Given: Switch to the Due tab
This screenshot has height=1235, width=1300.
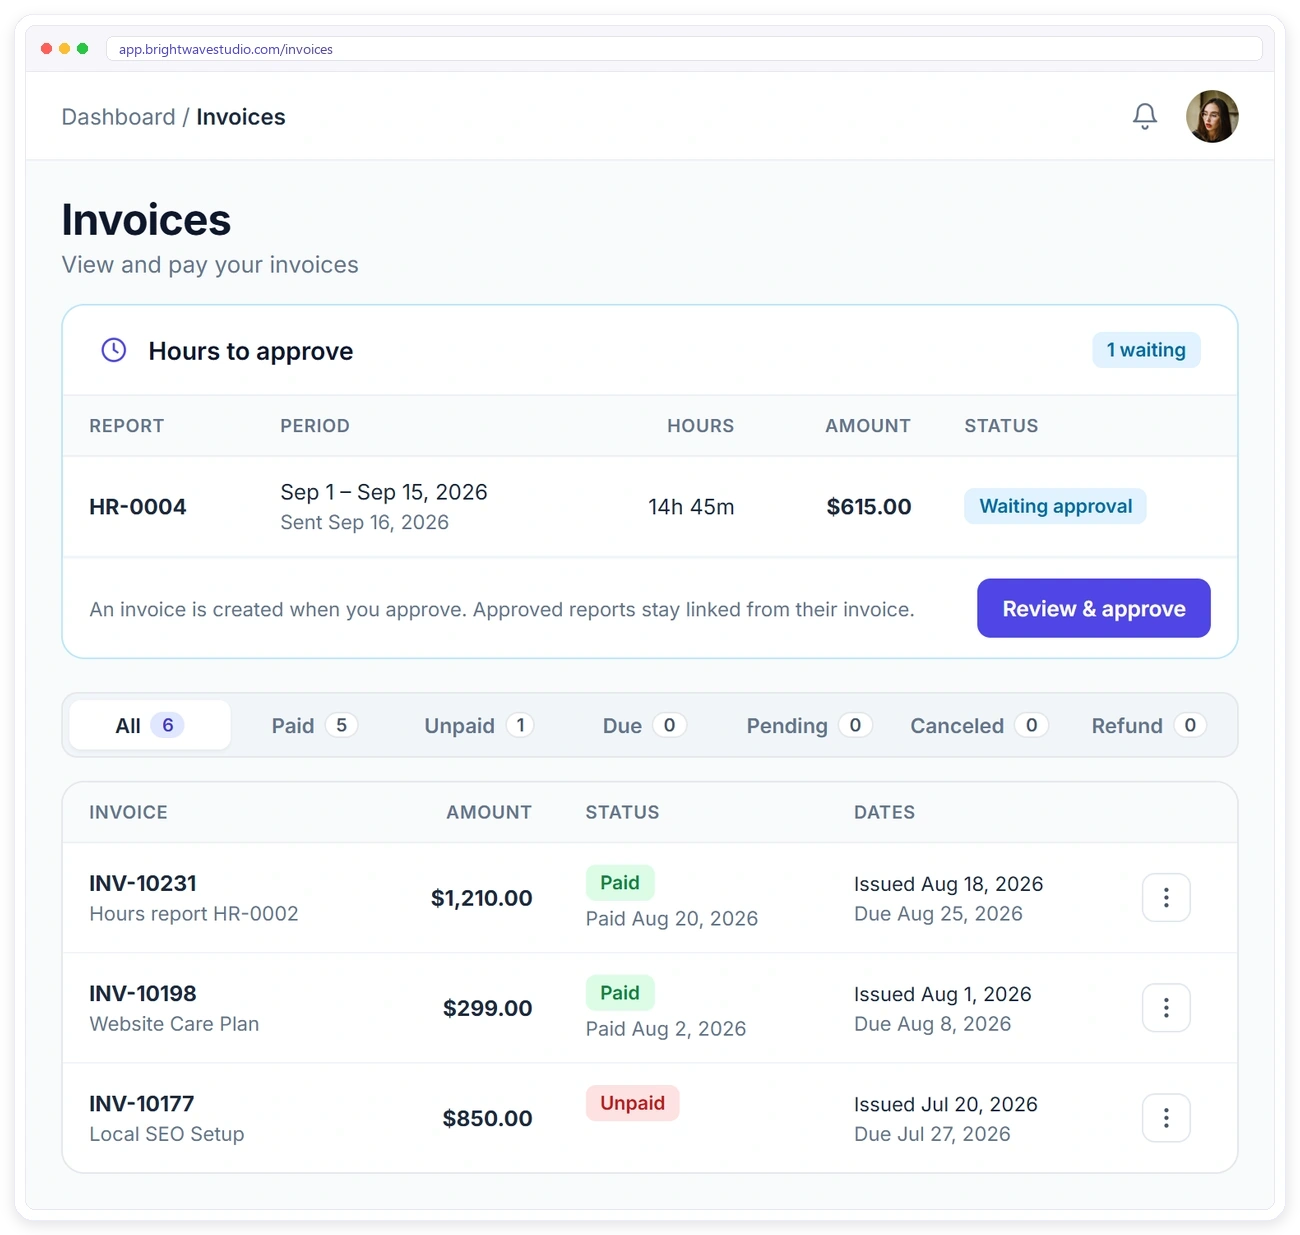Looking at the screenshot, I should pyautogui.click(x=644, y=725).
